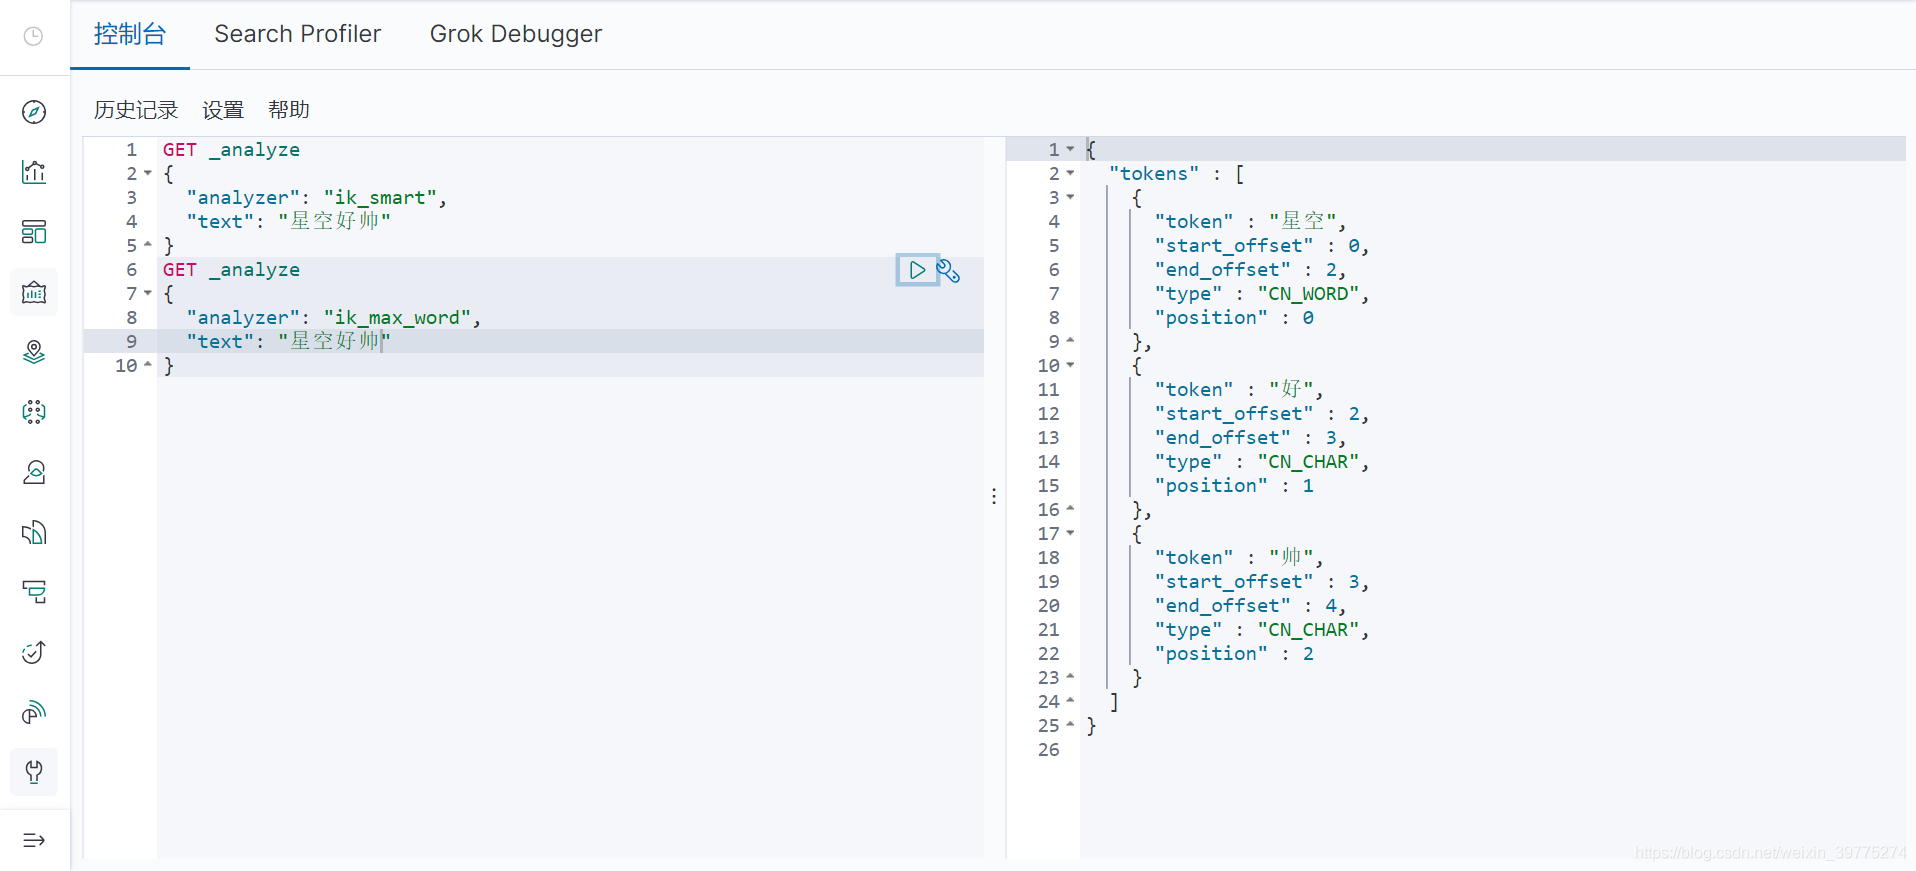Collapse second token object at response line 10
The width and height of the screenshot is (1916, 871).
(1070, 366)
